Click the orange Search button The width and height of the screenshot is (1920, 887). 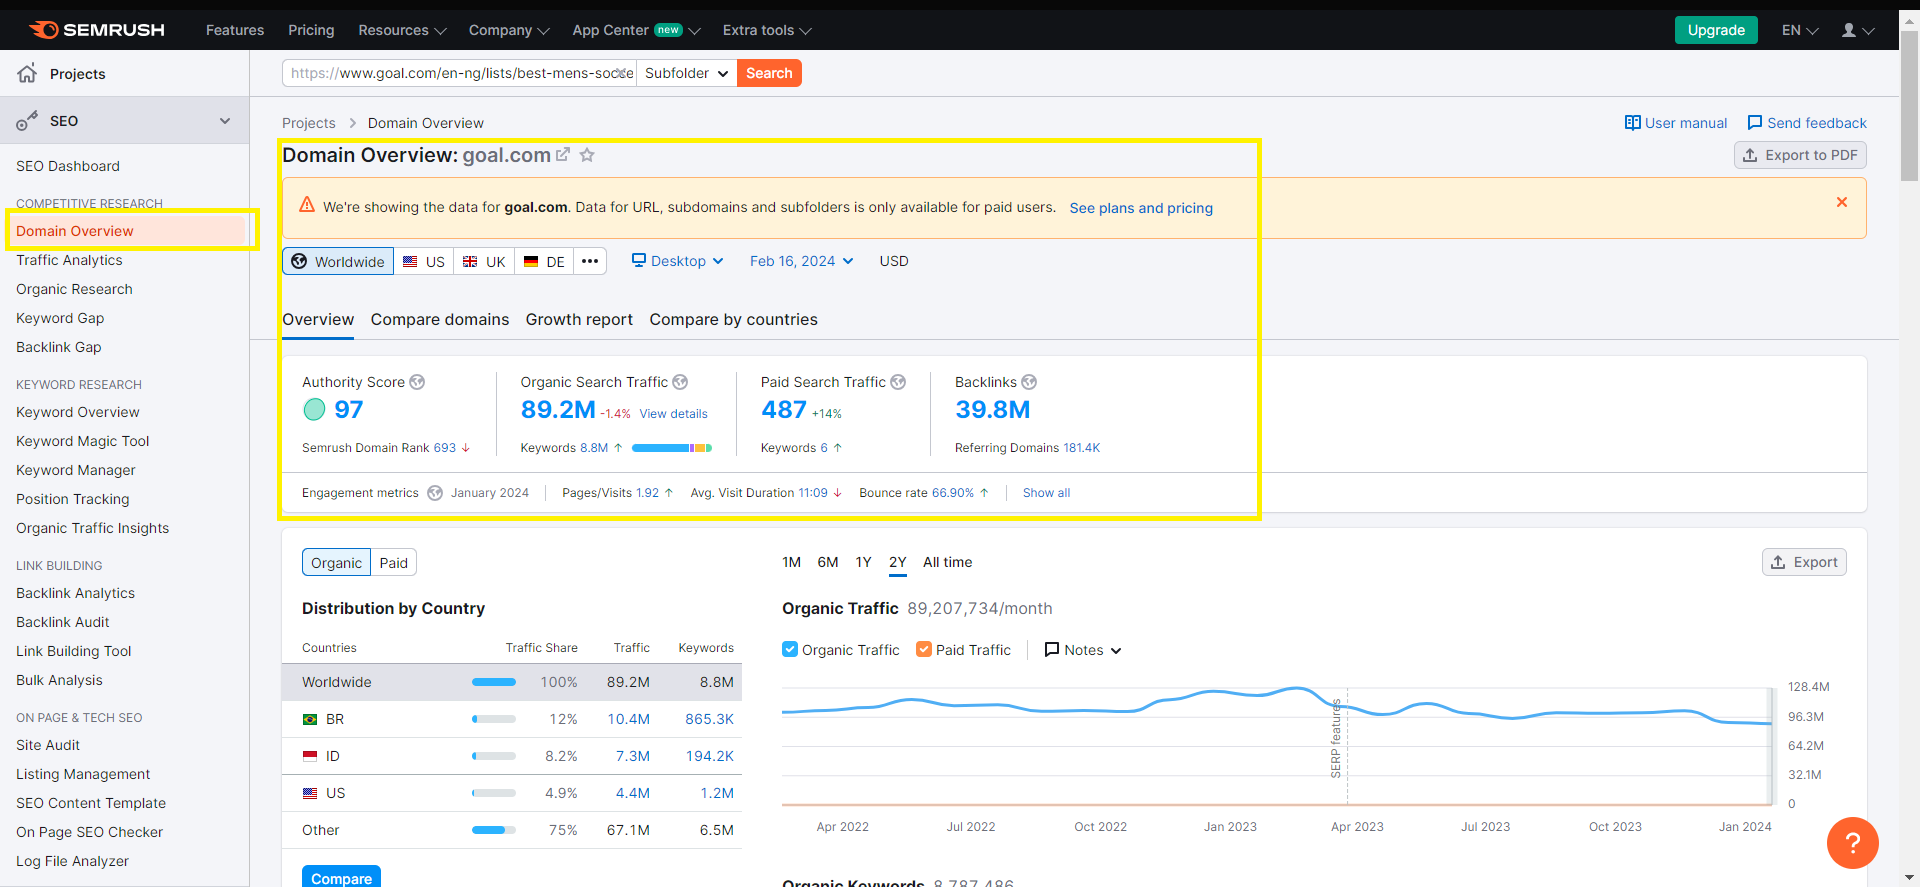coord(769,73)
